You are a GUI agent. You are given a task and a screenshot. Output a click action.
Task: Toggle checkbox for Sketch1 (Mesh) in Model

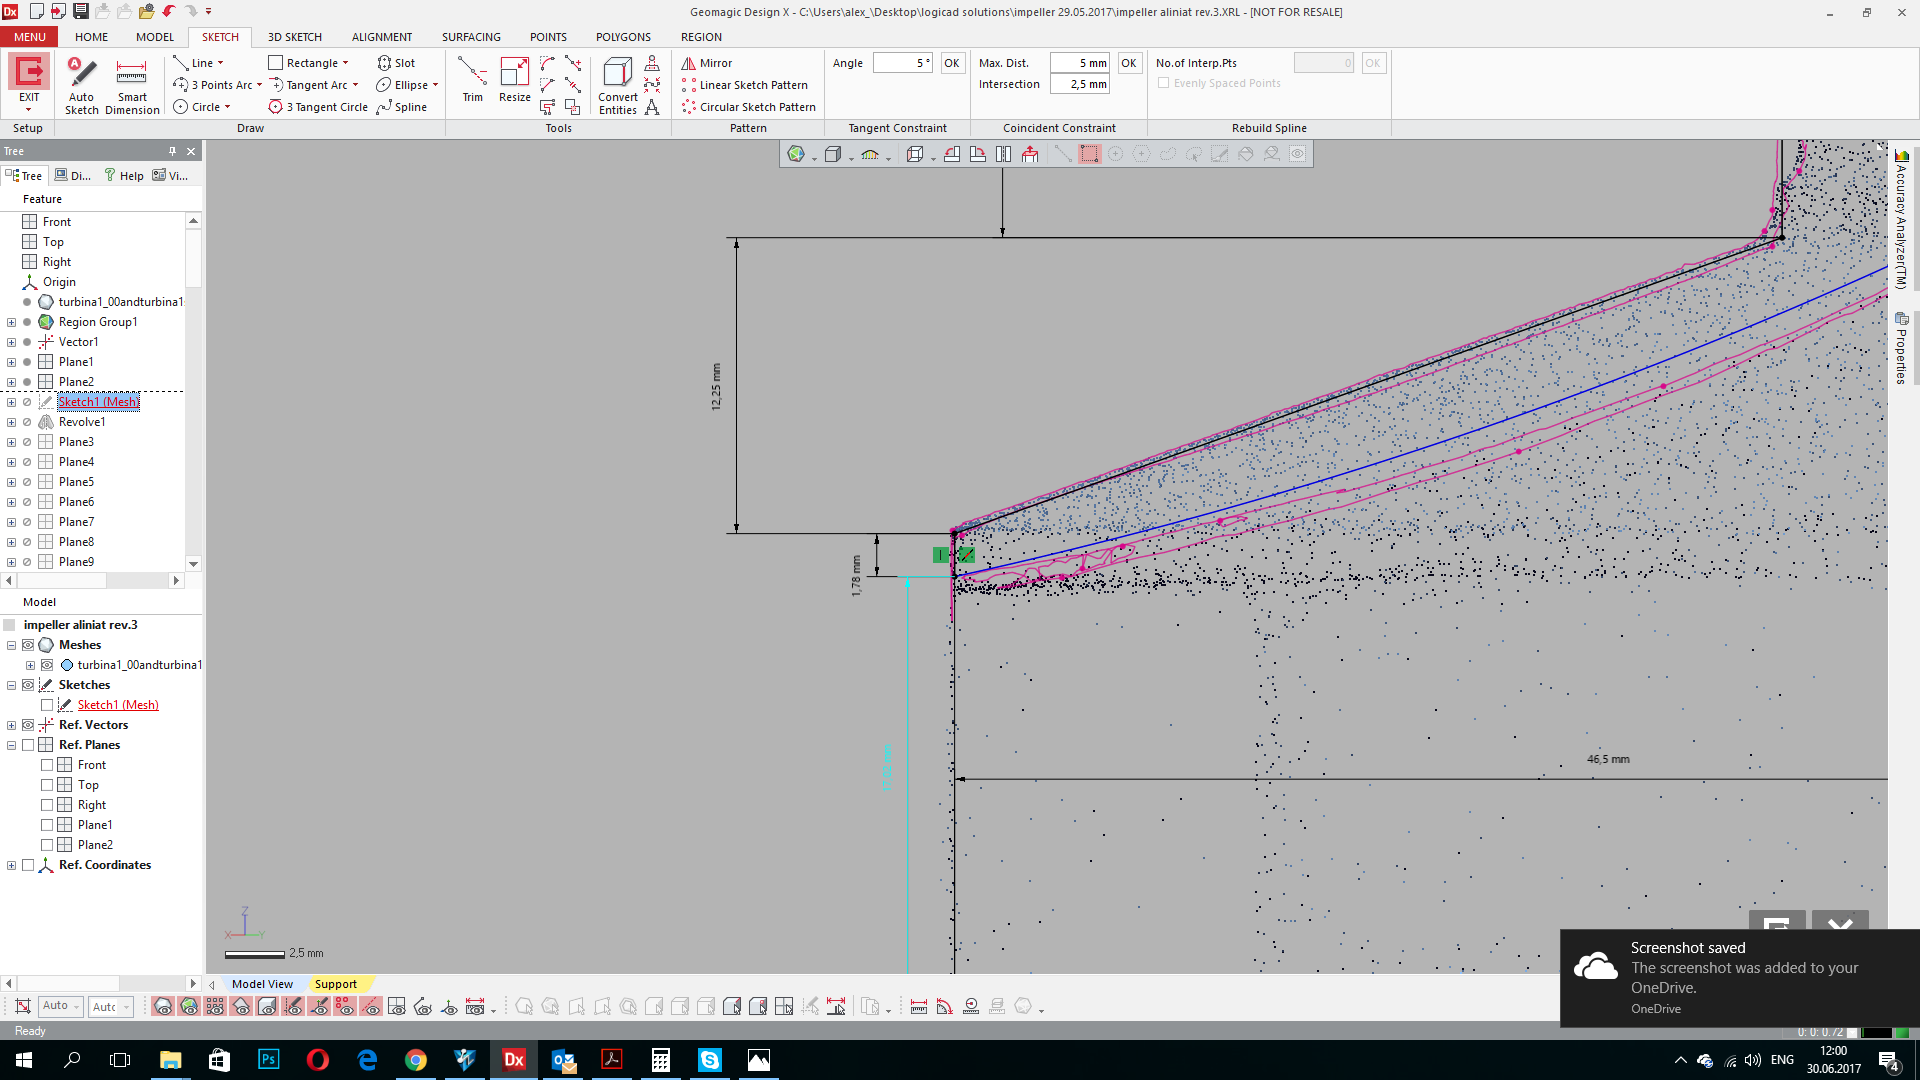pyautogui.click(x=47, y=705)
